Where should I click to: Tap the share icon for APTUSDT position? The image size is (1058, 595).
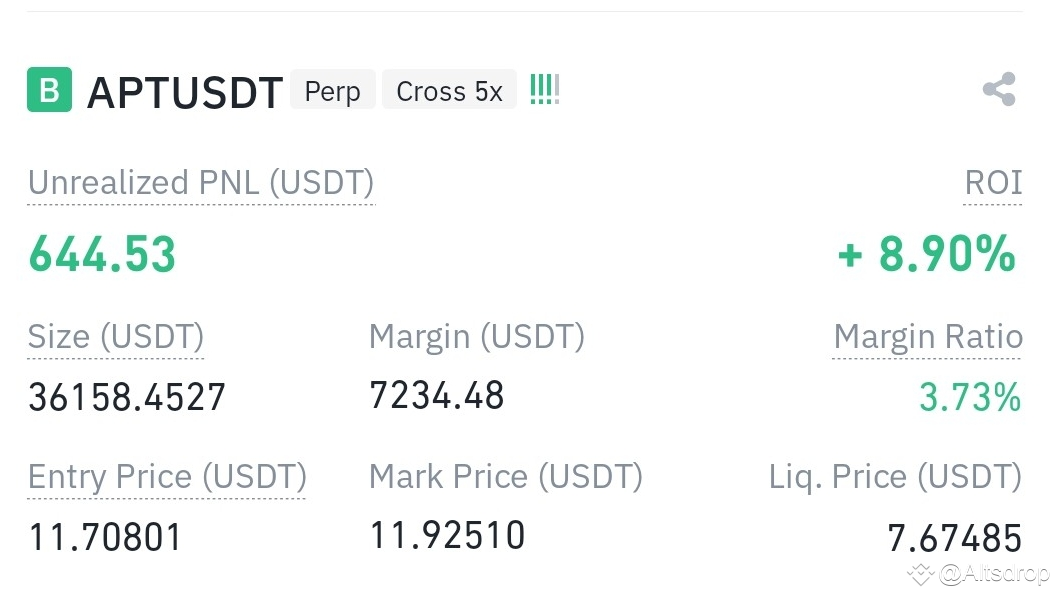pos(999,89)
